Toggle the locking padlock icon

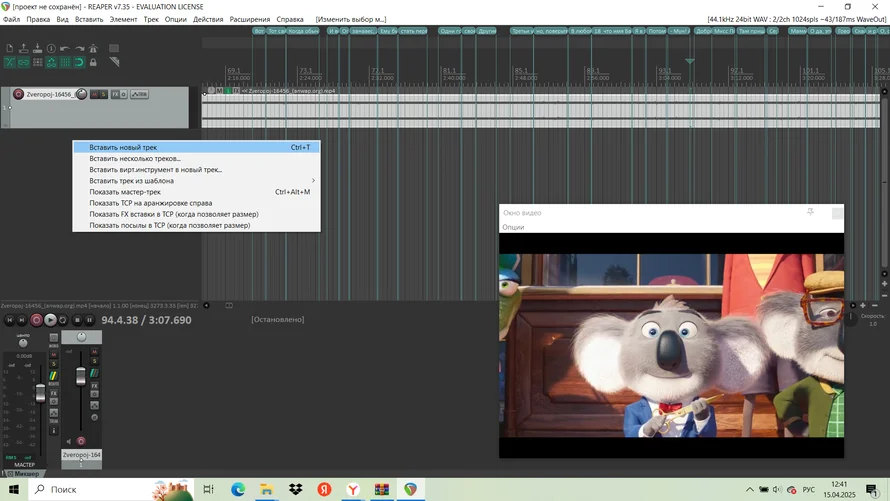click(x=93, y=62)
